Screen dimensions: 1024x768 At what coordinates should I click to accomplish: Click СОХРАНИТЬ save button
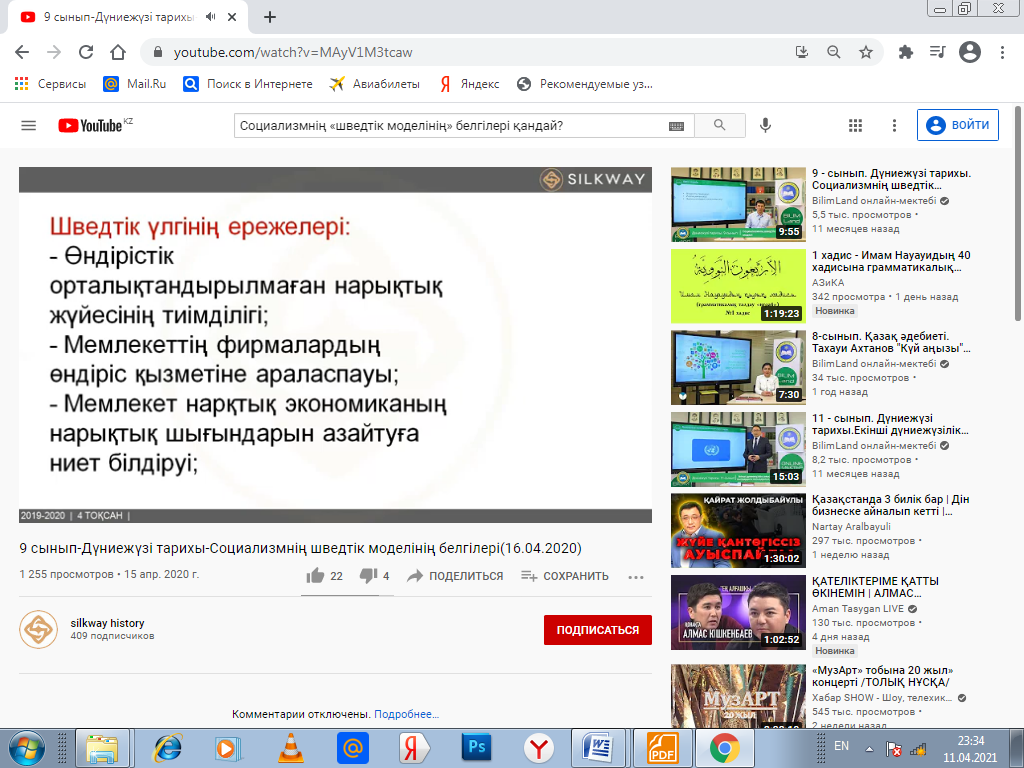565,576
